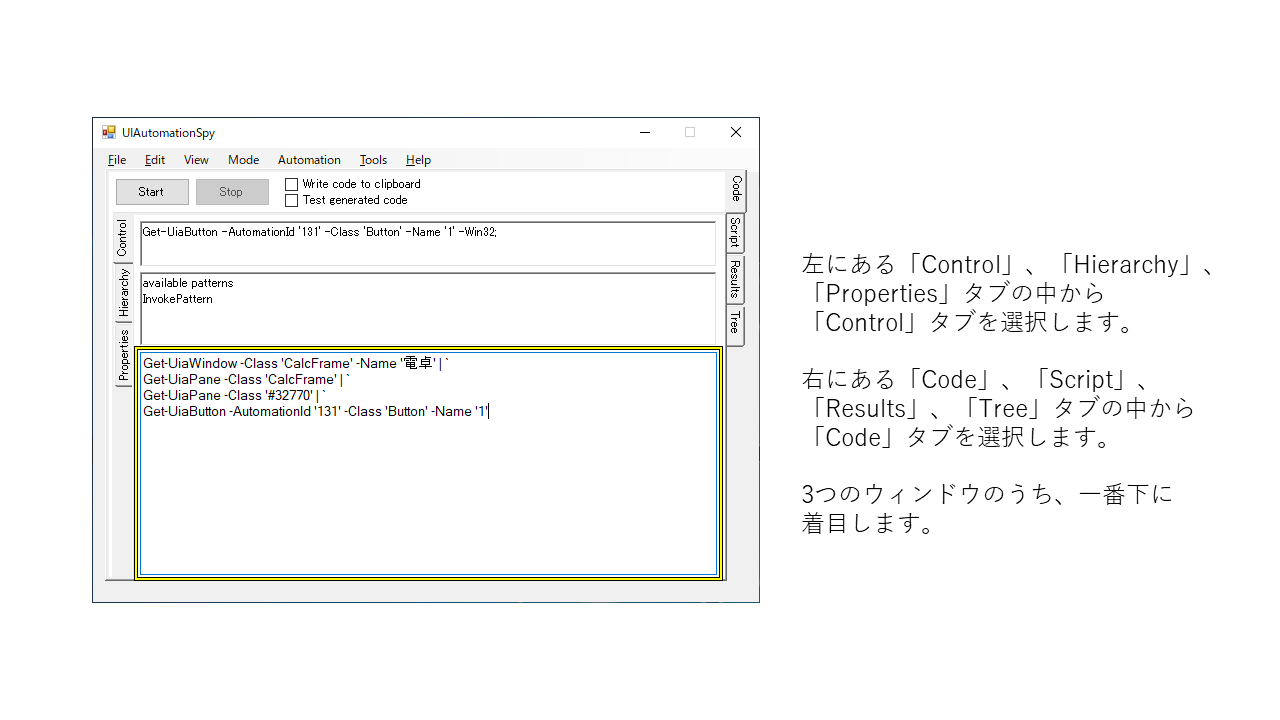Open the File menu
The height and width of the screenshot is (720, 1280).
point(117,160)
